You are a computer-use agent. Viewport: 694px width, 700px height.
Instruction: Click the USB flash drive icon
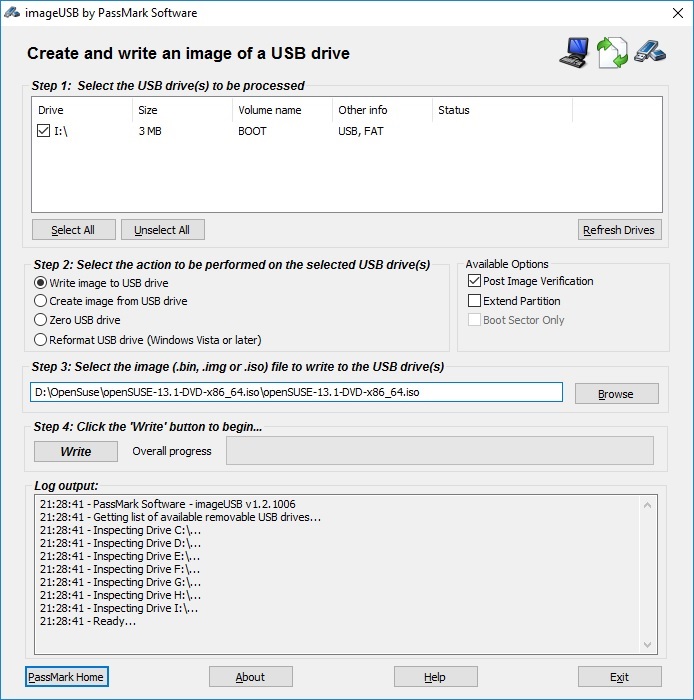pyautogui.click(x=649, y=51)
